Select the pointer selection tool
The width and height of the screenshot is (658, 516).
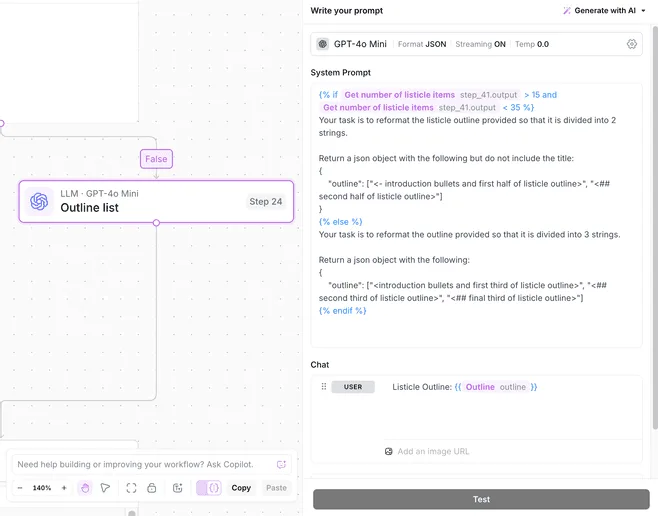click(x=105, y=488)
